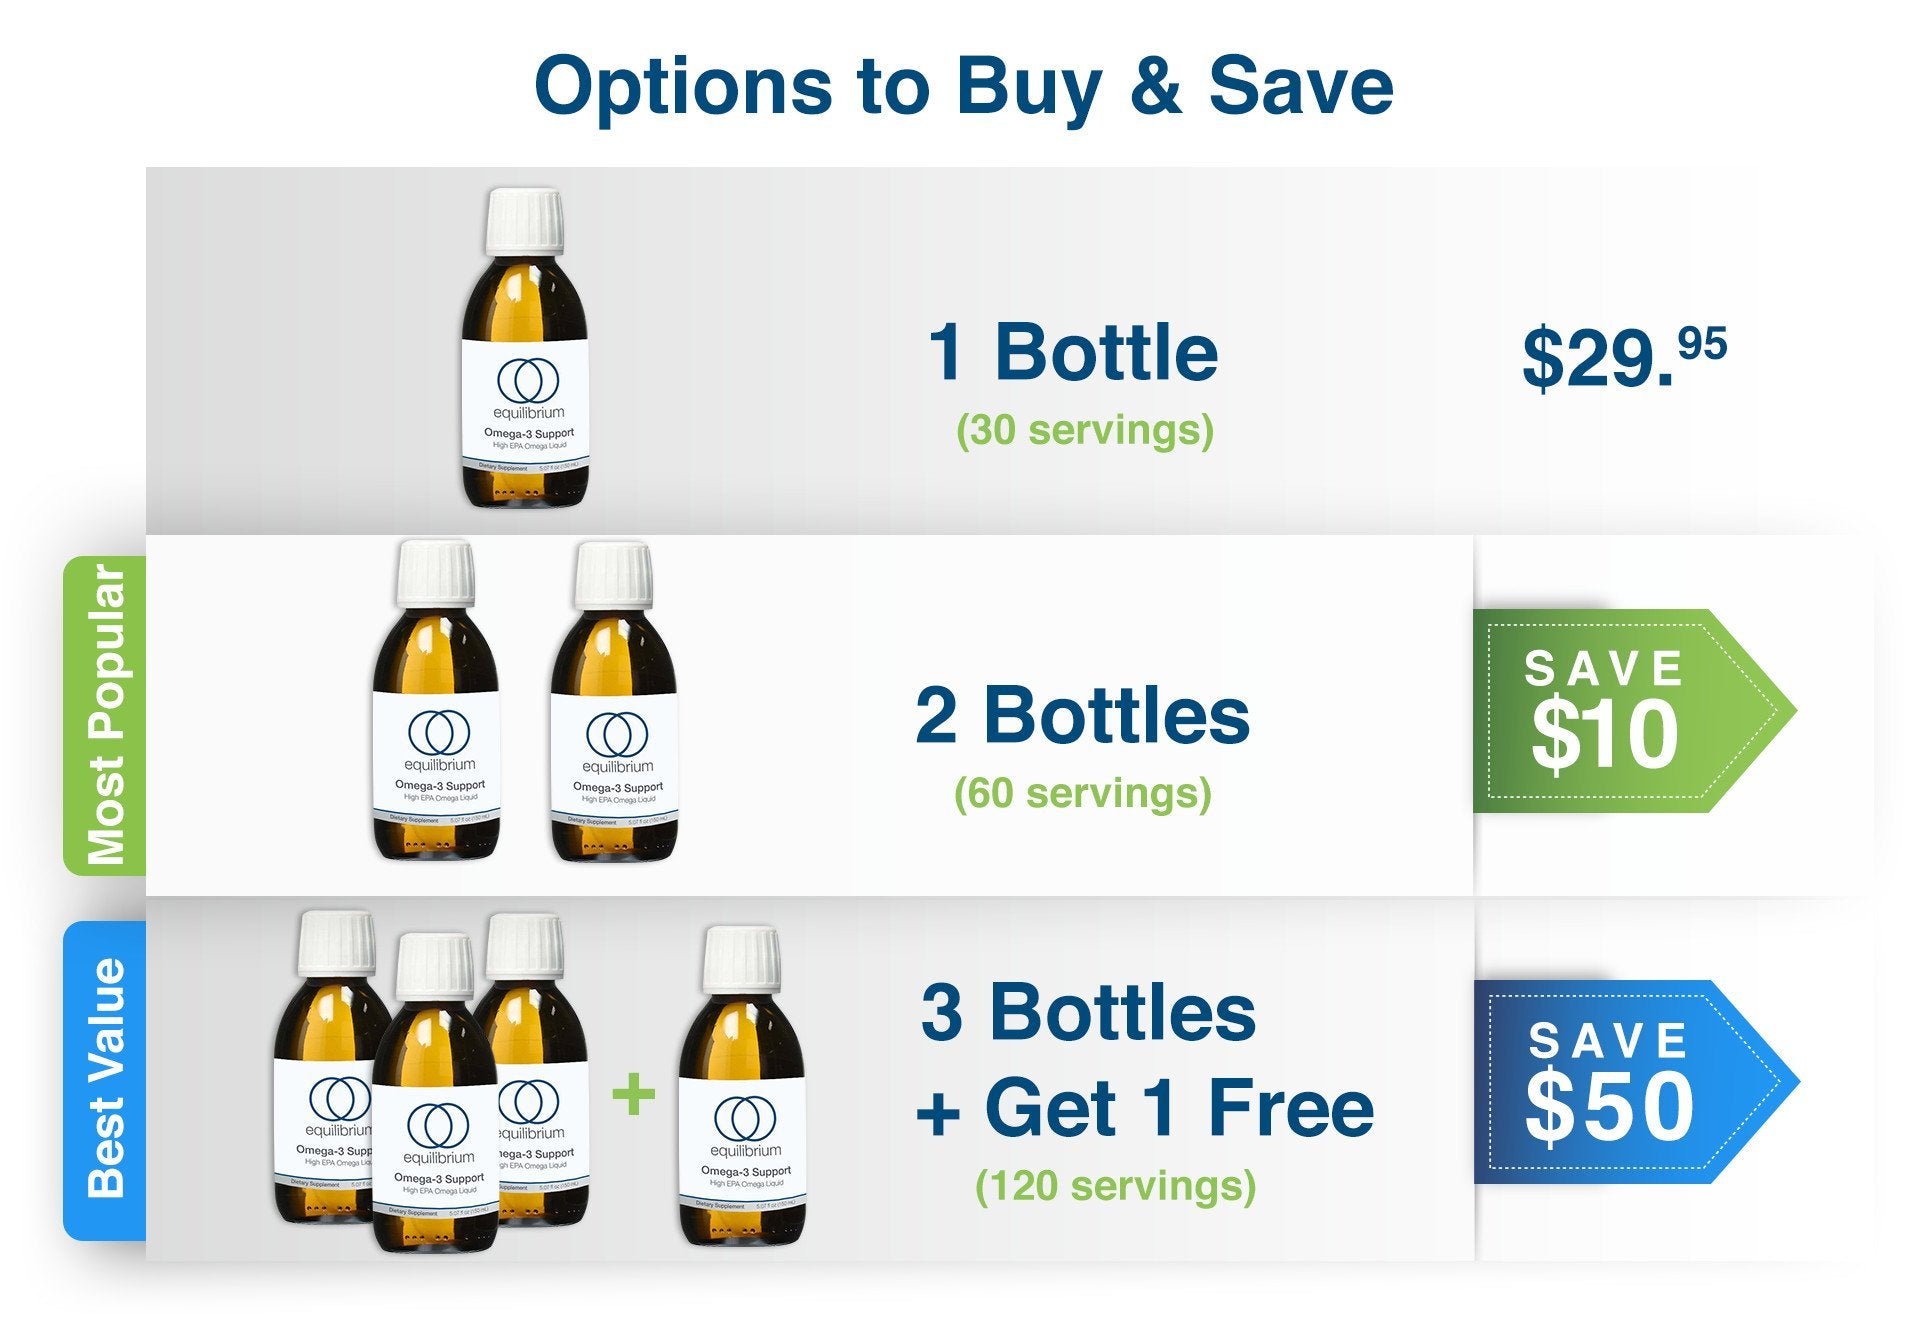Click the Options to Buy & Save title
1930x1328 pixels.
[964, 86]
